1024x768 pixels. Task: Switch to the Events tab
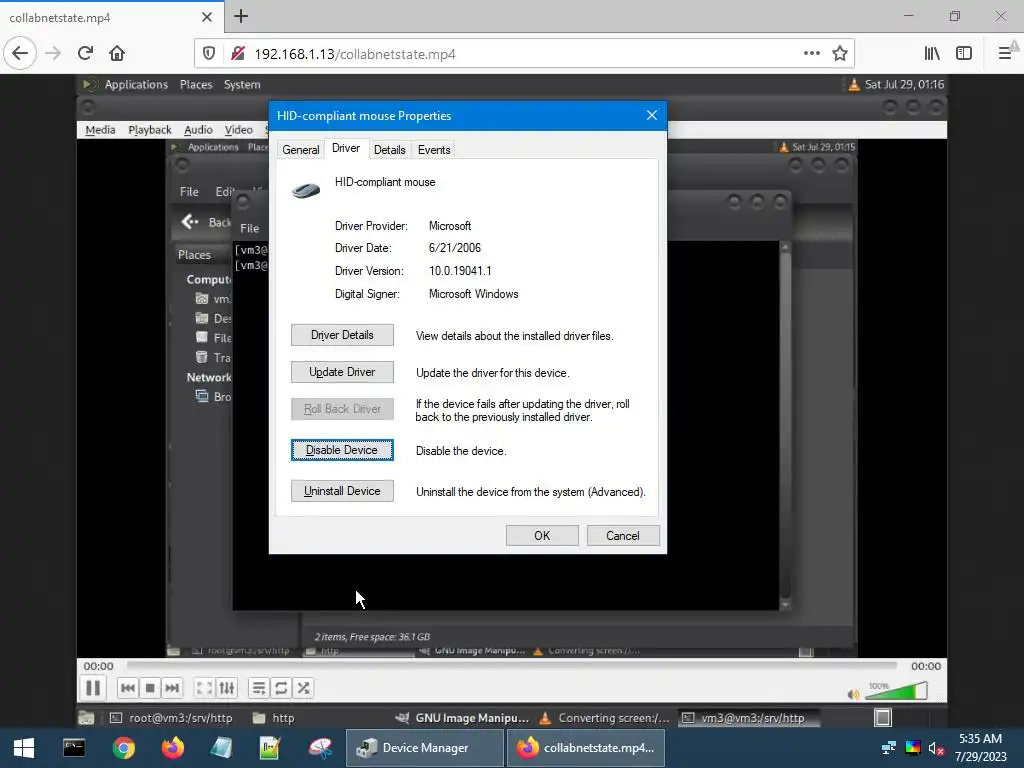(x=434, y=150)
